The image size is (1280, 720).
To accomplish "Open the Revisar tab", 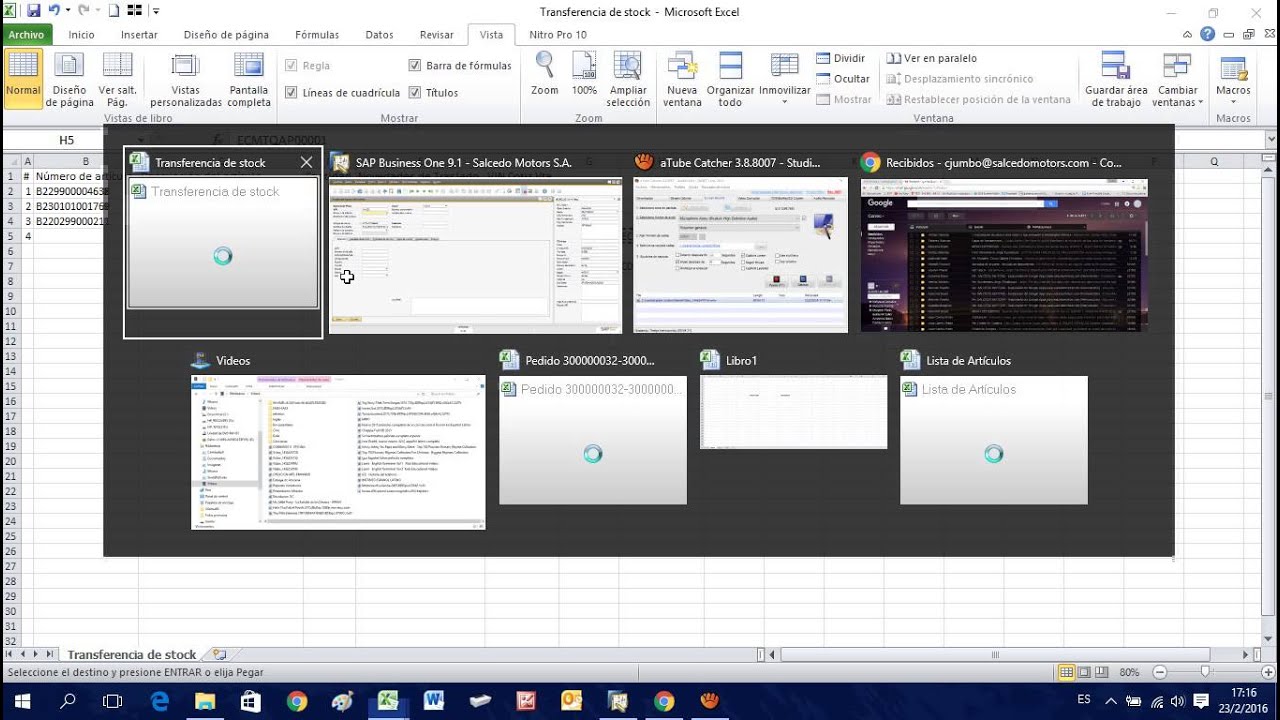I will point(437,34).
